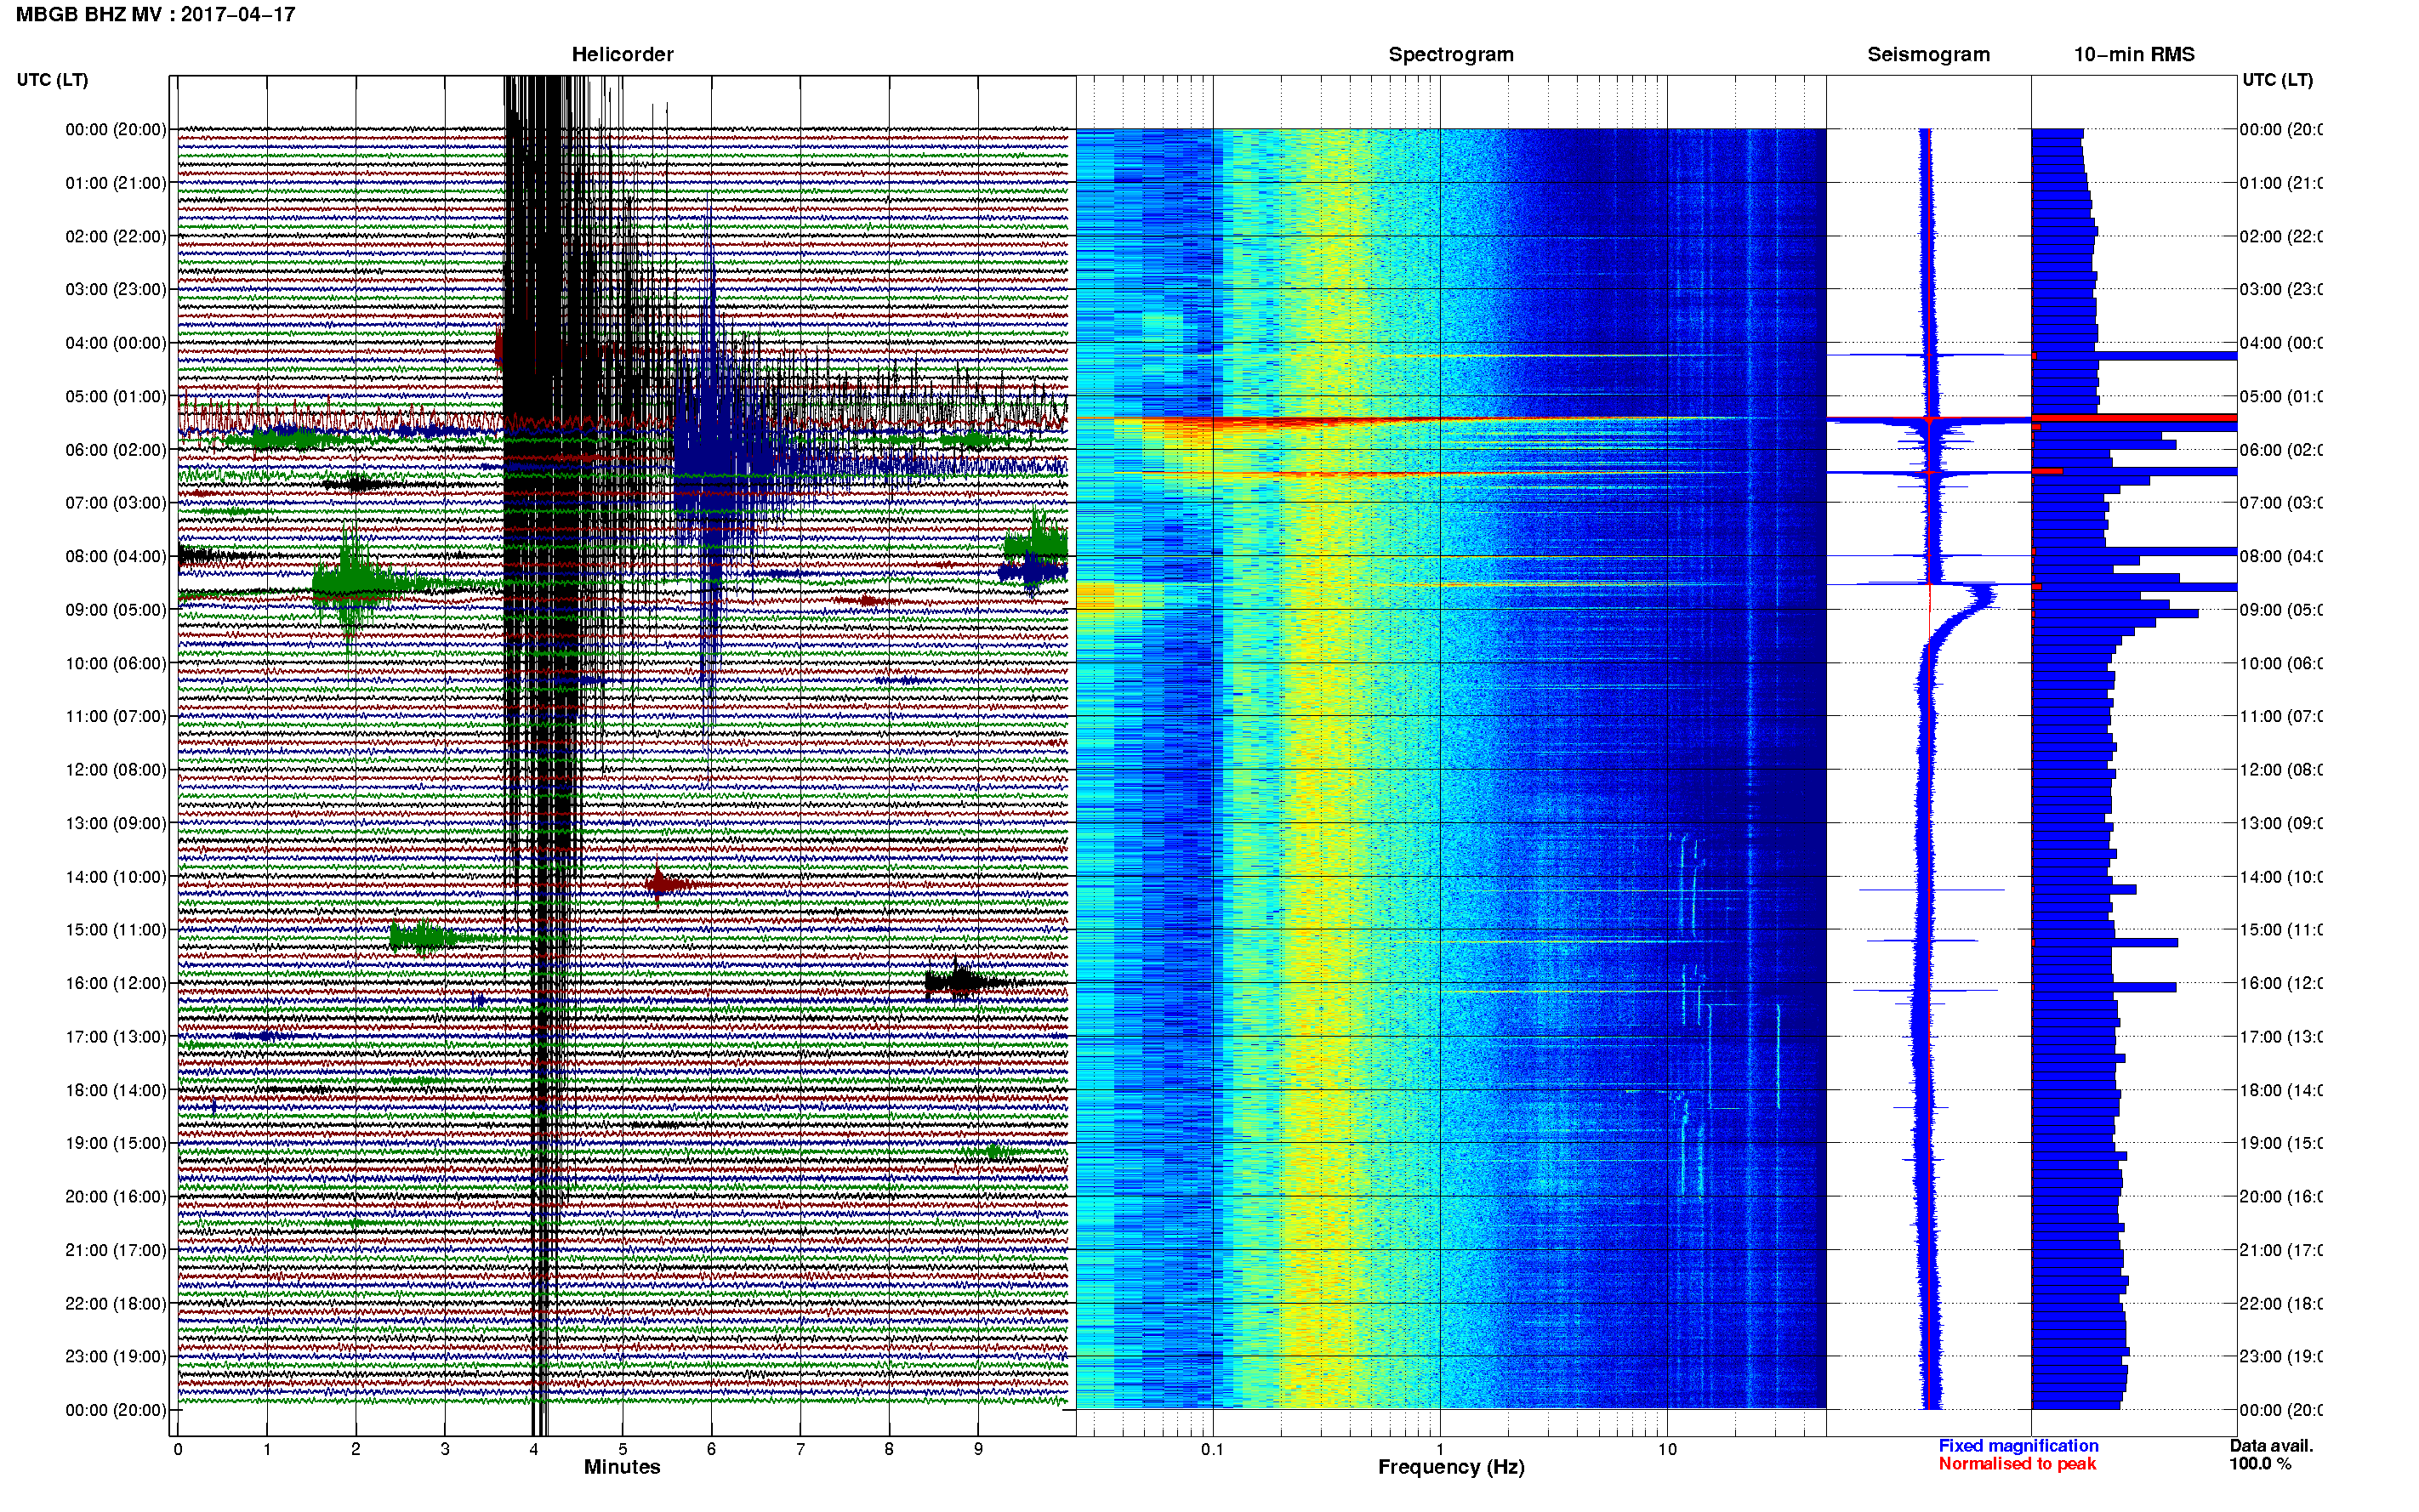The height and width of the screenshot is (1512, 2419).
Task: Click the left '07:00 (03:00)' time label
Action: click(116, 502)
